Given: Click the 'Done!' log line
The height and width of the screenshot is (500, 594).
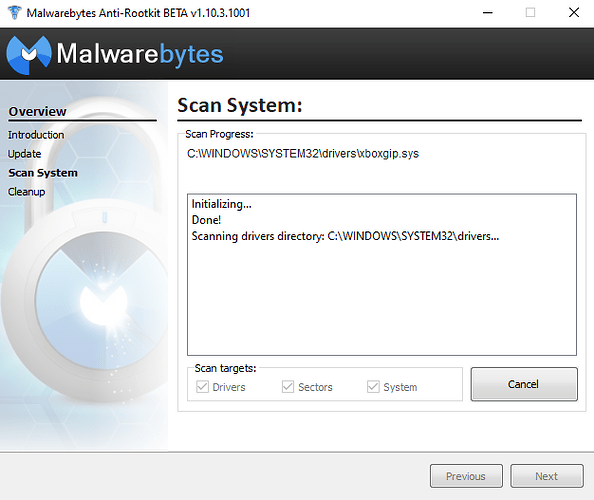Looking at the screenshot, I should point(206,220).
